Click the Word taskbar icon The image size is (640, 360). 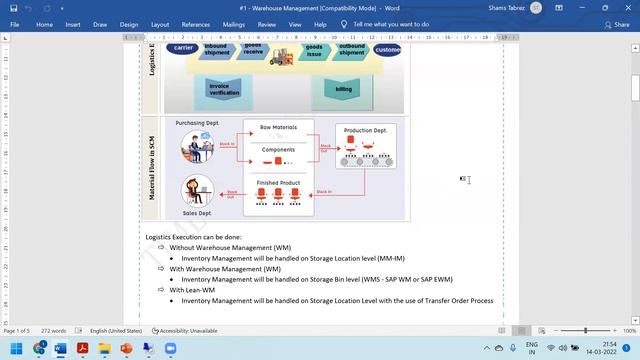click(x=60, y=349)
